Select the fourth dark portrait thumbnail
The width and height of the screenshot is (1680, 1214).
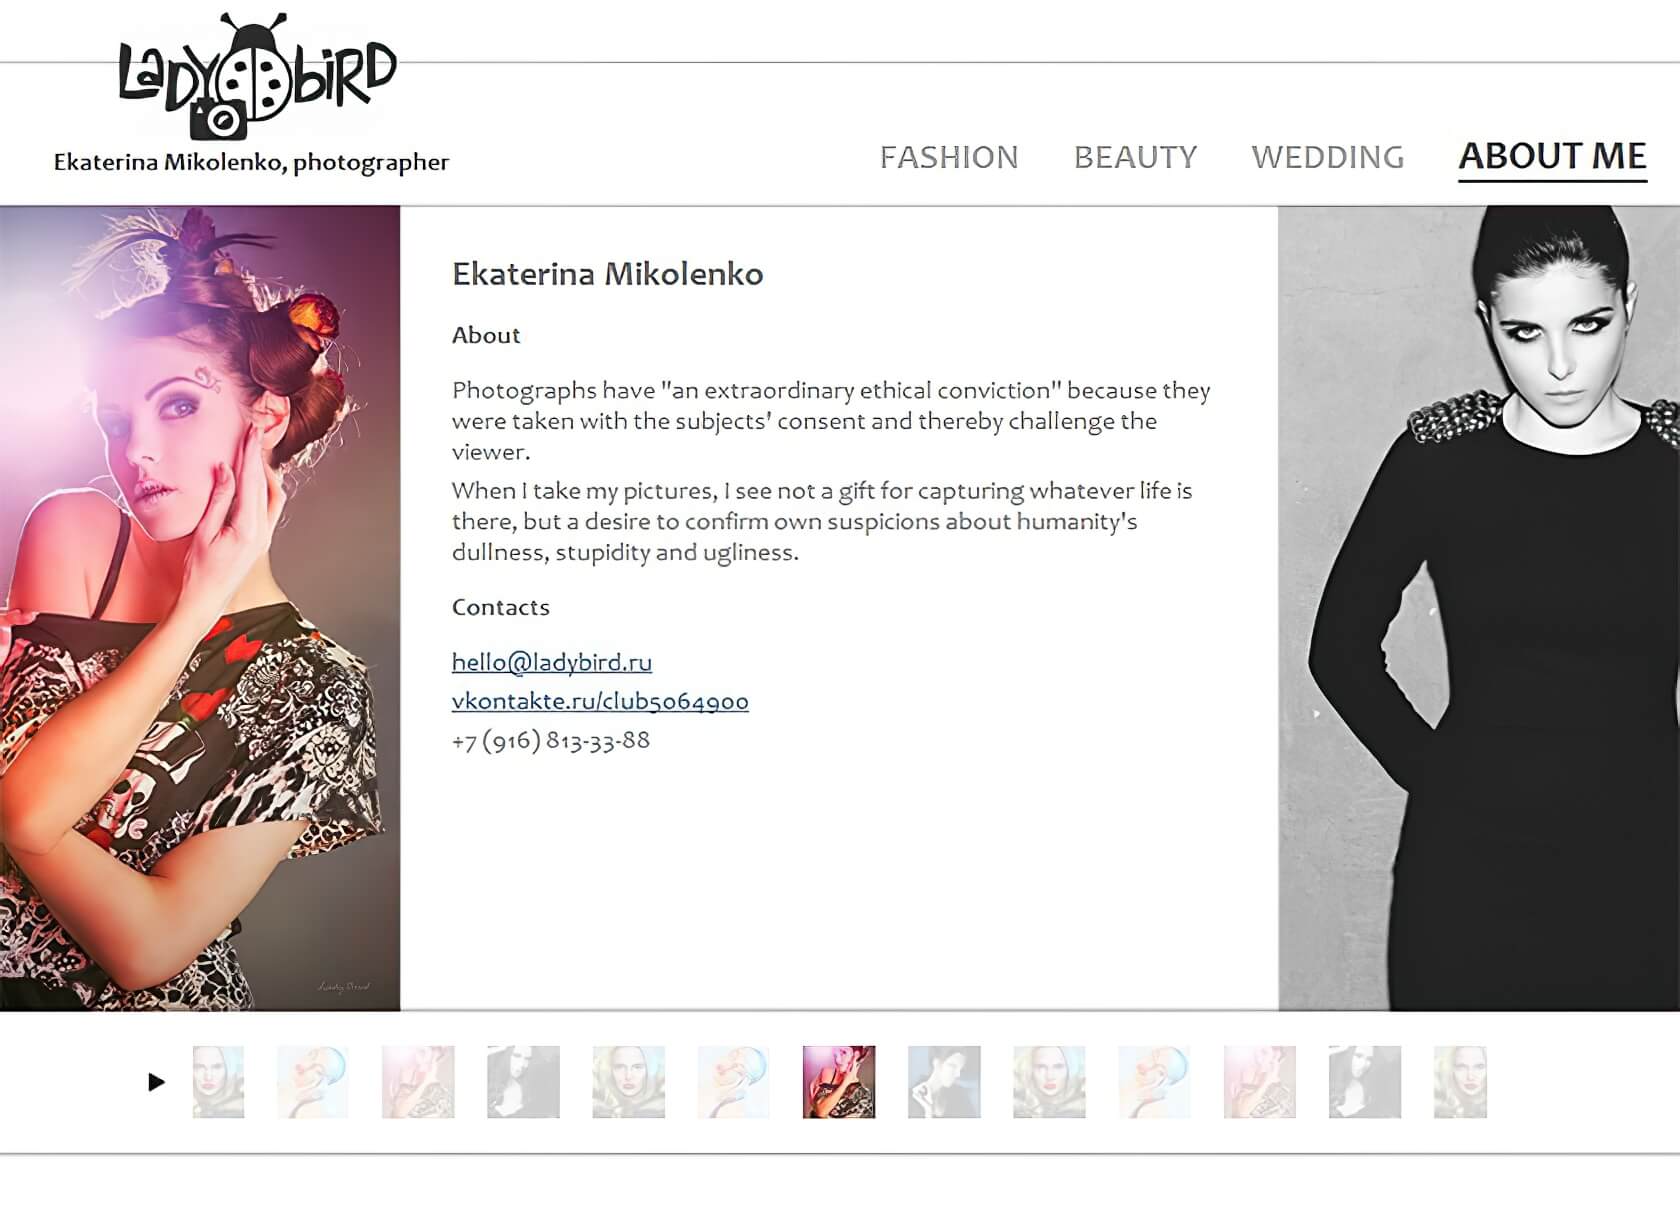click(523, 1082)
